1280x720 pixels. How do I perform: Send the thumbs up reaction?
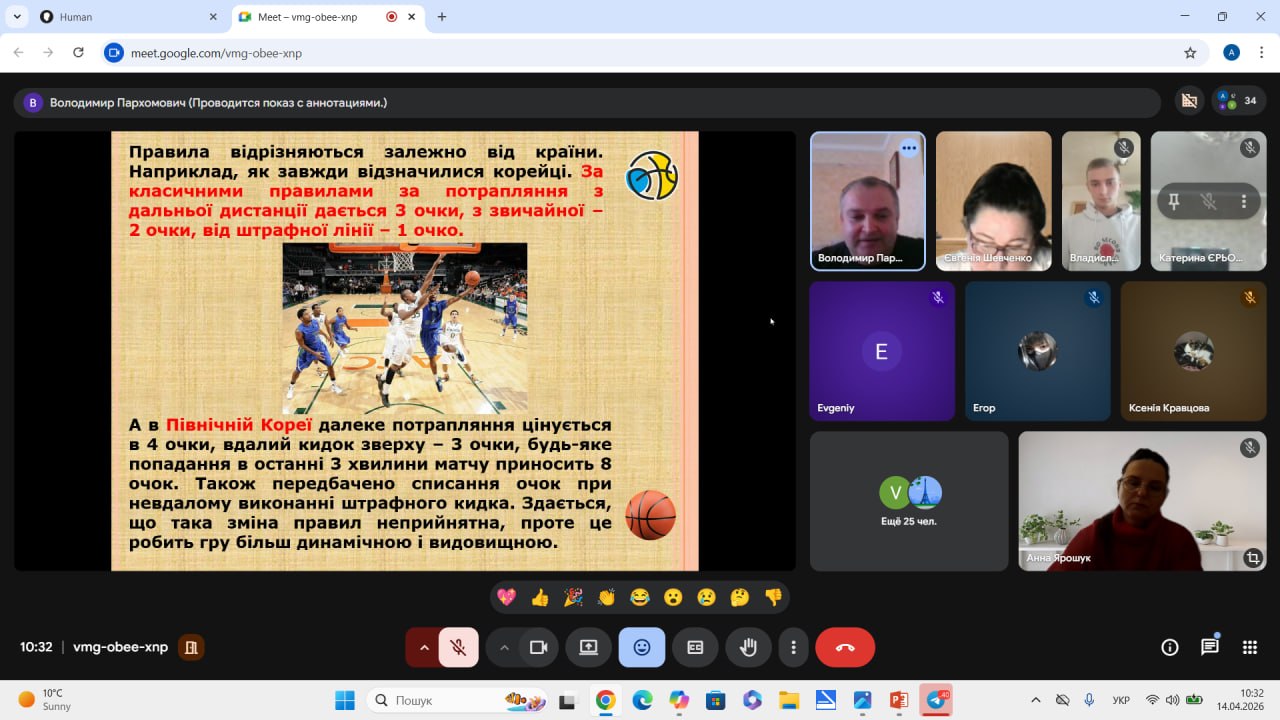[540, 597]
